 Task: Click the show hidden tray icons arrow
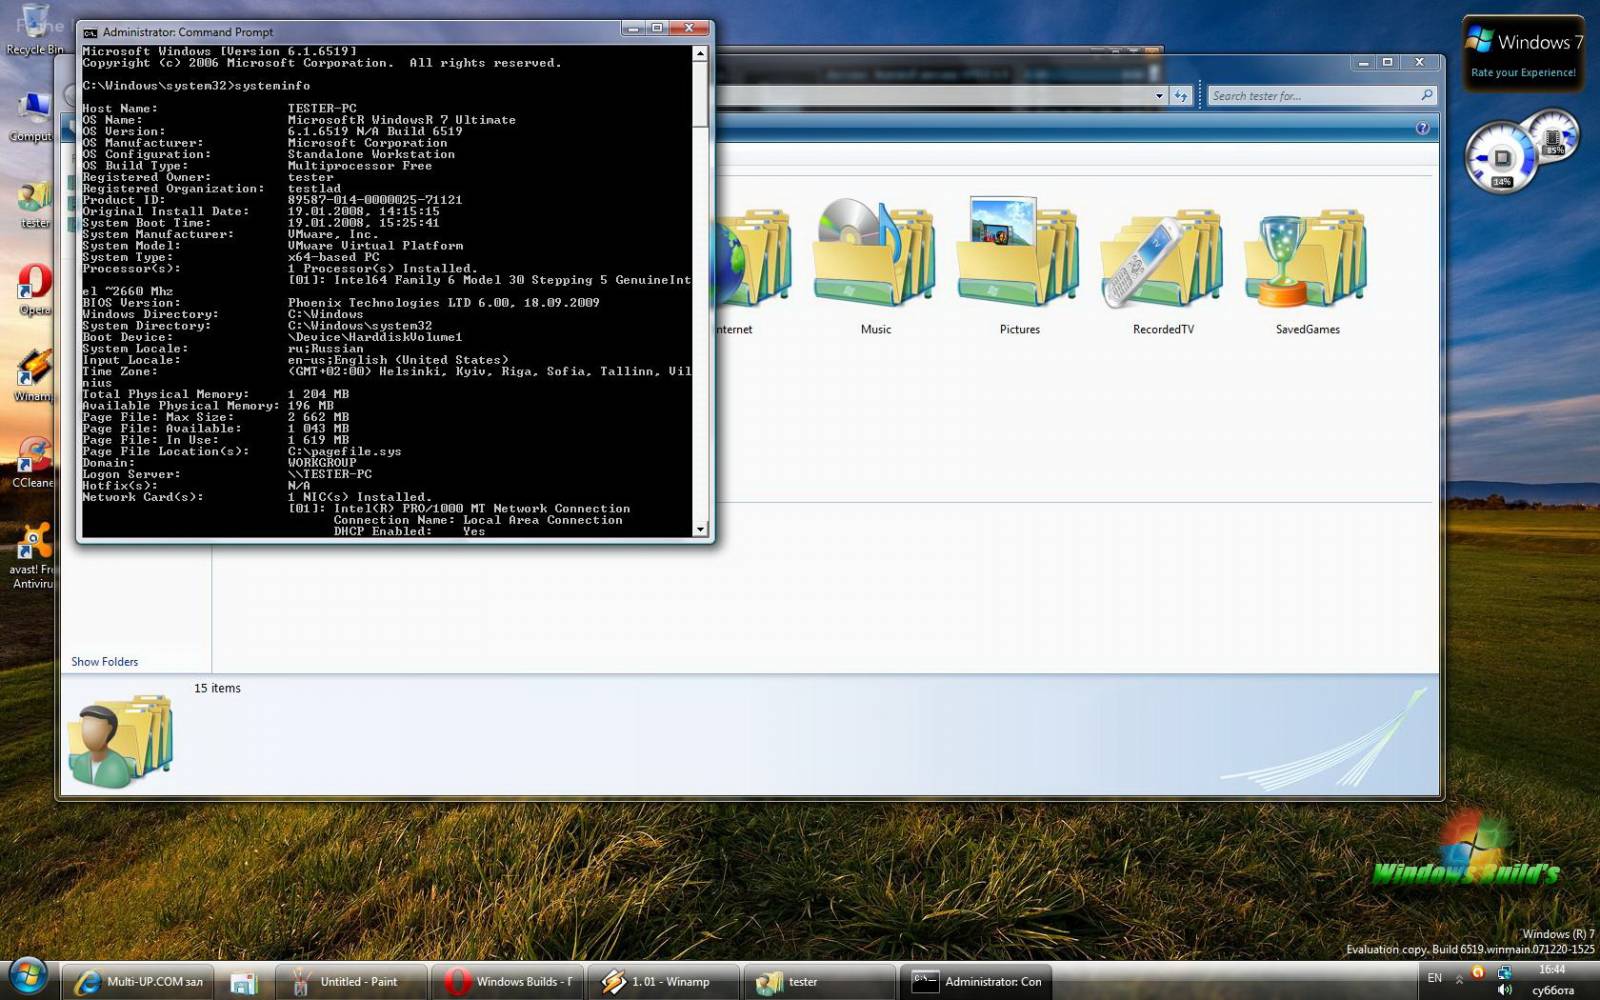pyautogui.click(x=1459, y=978)
